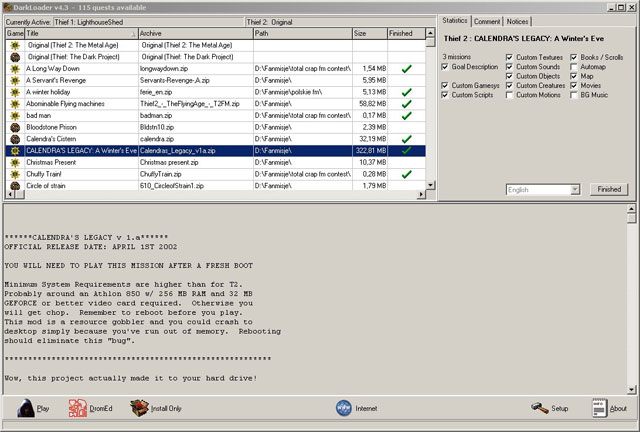Sort list by Archive column header
Screen dimensions: 640x432
pyautogui.click(x=196, y=33)
